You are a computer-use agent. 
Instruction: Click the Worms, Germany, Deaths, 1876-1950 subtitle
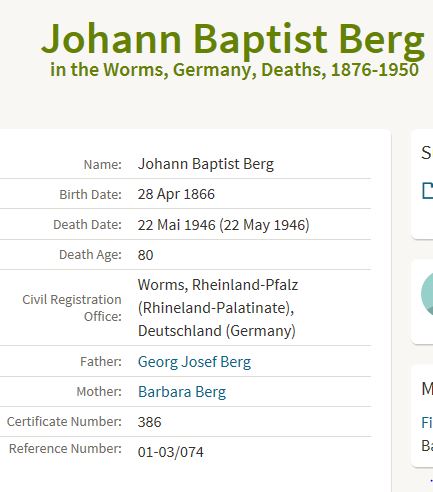[x=234, y=70]
